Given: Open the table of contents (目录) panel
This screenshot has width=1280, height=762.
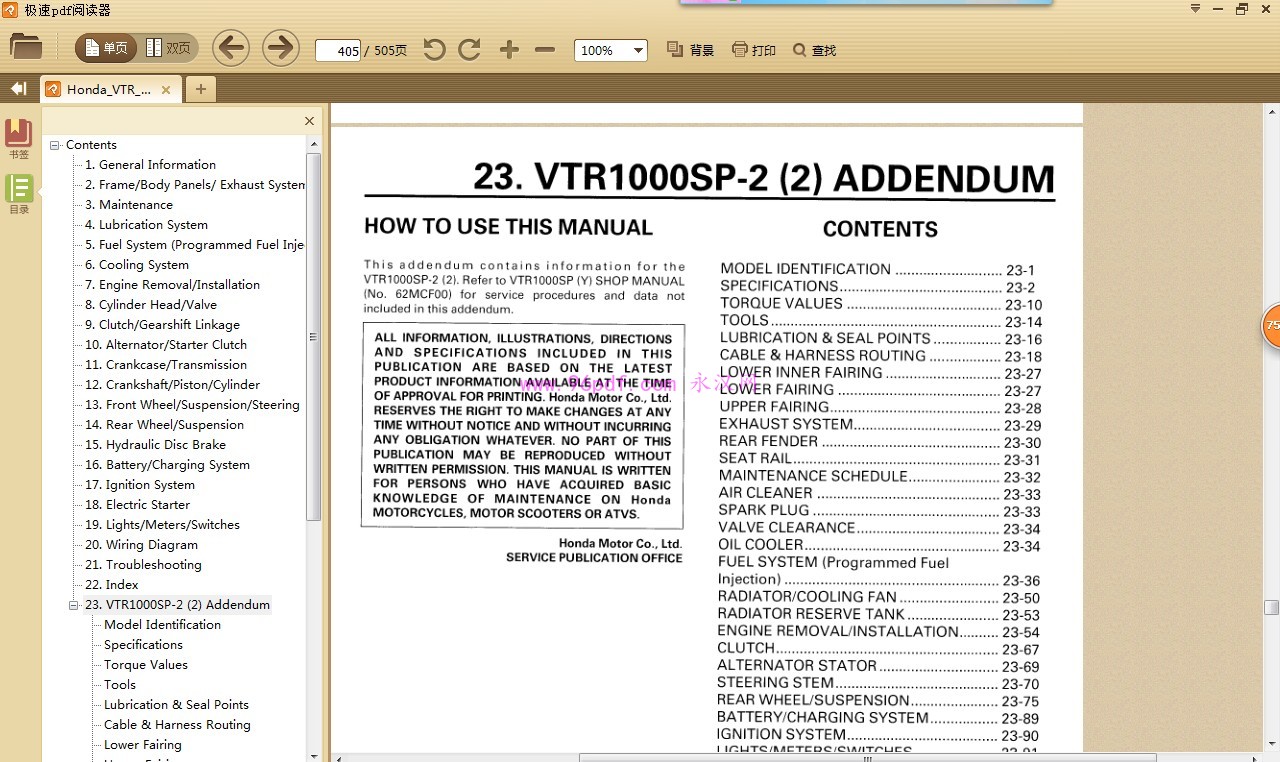Looking at the screenshot, I should click(19, 194).
